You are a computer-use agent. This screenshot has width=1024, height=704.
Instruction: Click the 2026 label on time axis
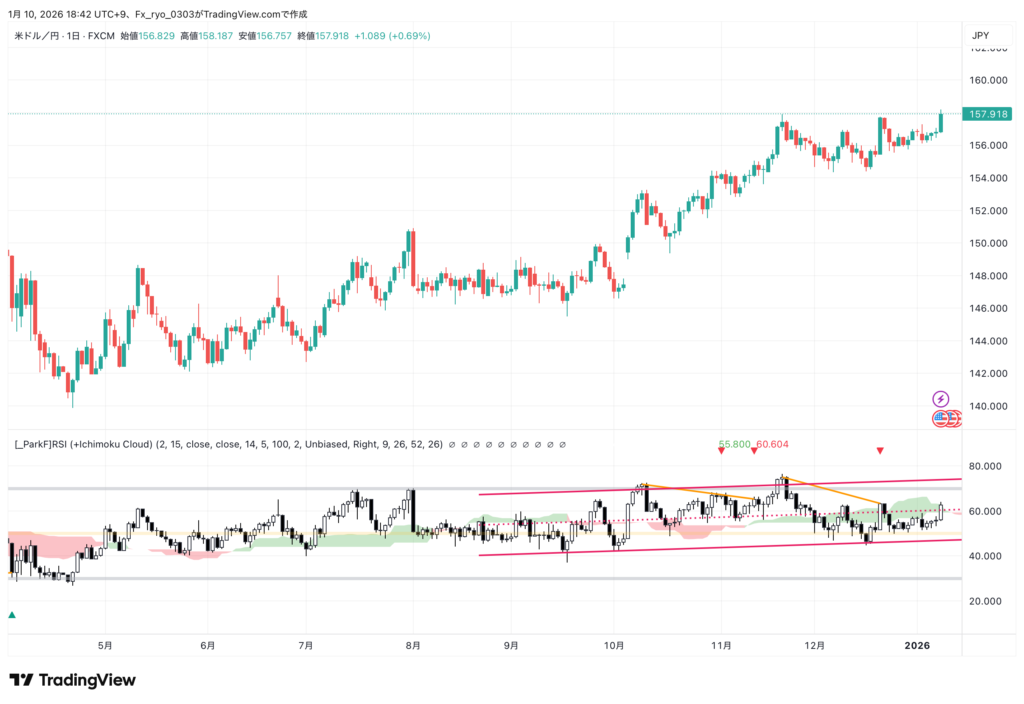(x=918, y=645)
